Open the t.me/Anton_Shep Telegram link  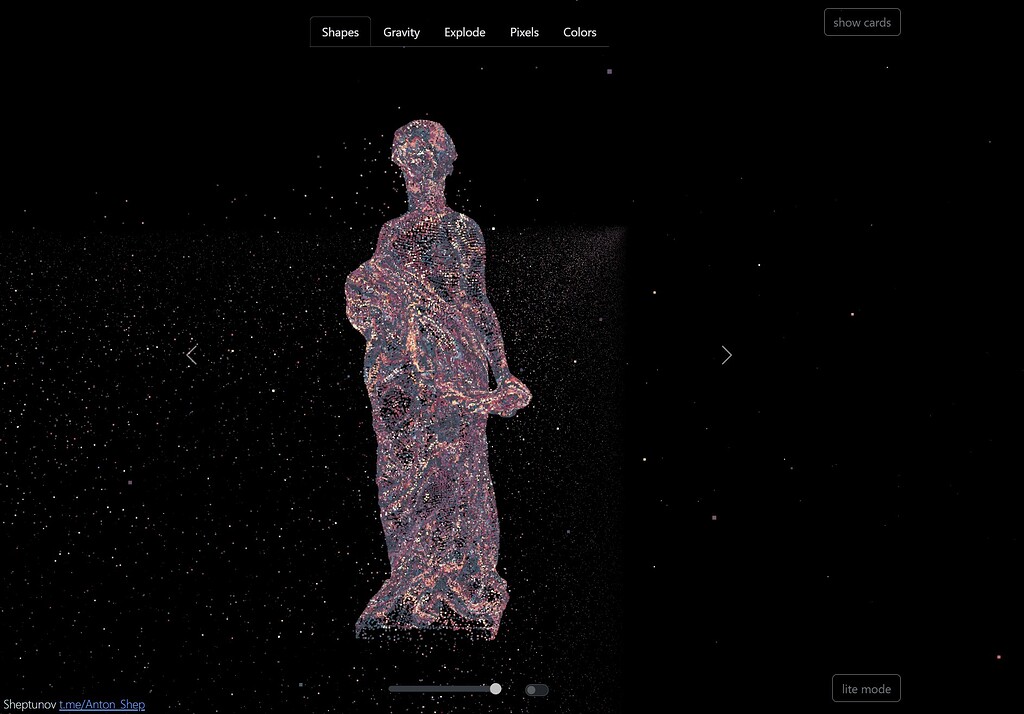pos(101,704)
